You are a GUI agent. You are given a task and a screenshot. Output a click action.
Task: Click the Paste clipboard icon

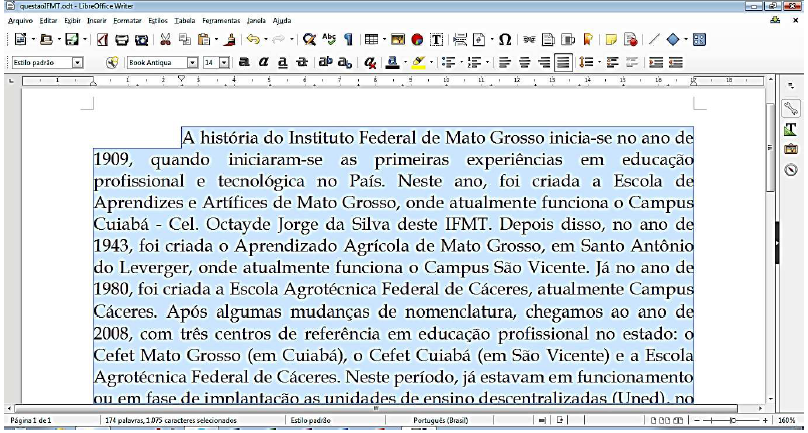pyautogui.click(x=204, y=40)
